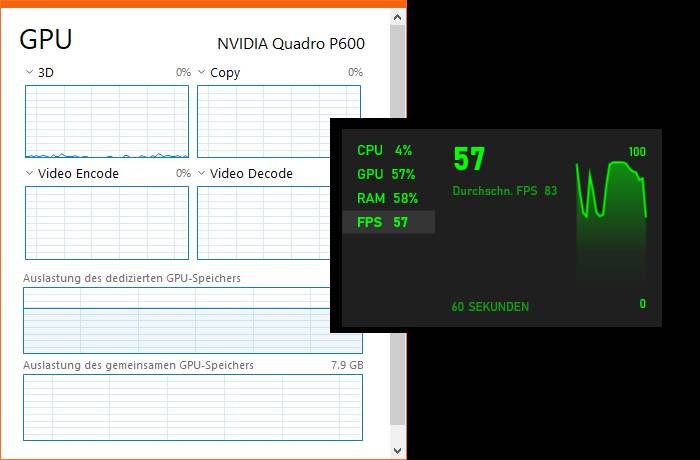Click the Video Encode graph
This screenshot has width=700, height=460.
point(107,222)
